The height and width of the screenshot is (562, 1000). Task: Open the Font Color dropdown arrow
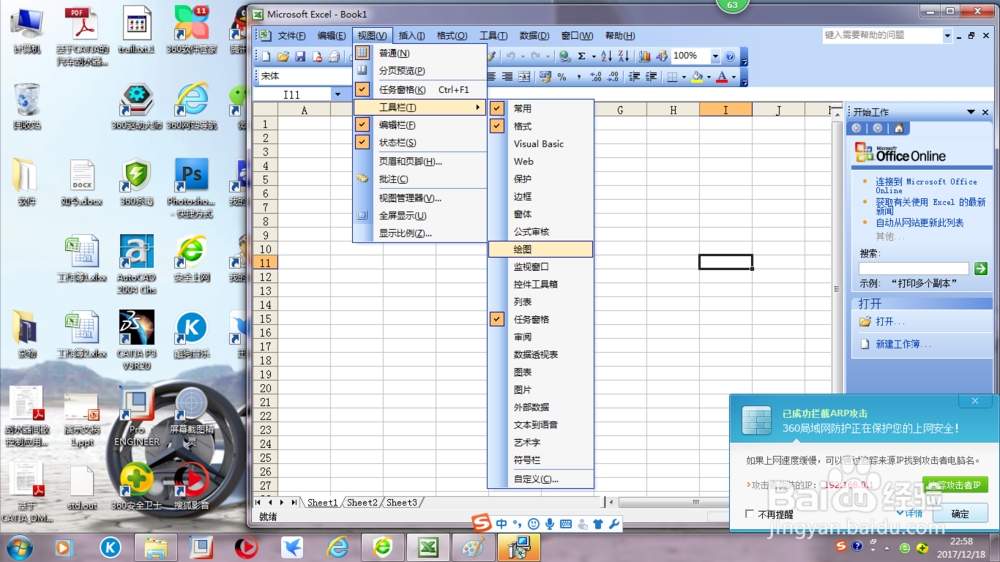(733, 77)
